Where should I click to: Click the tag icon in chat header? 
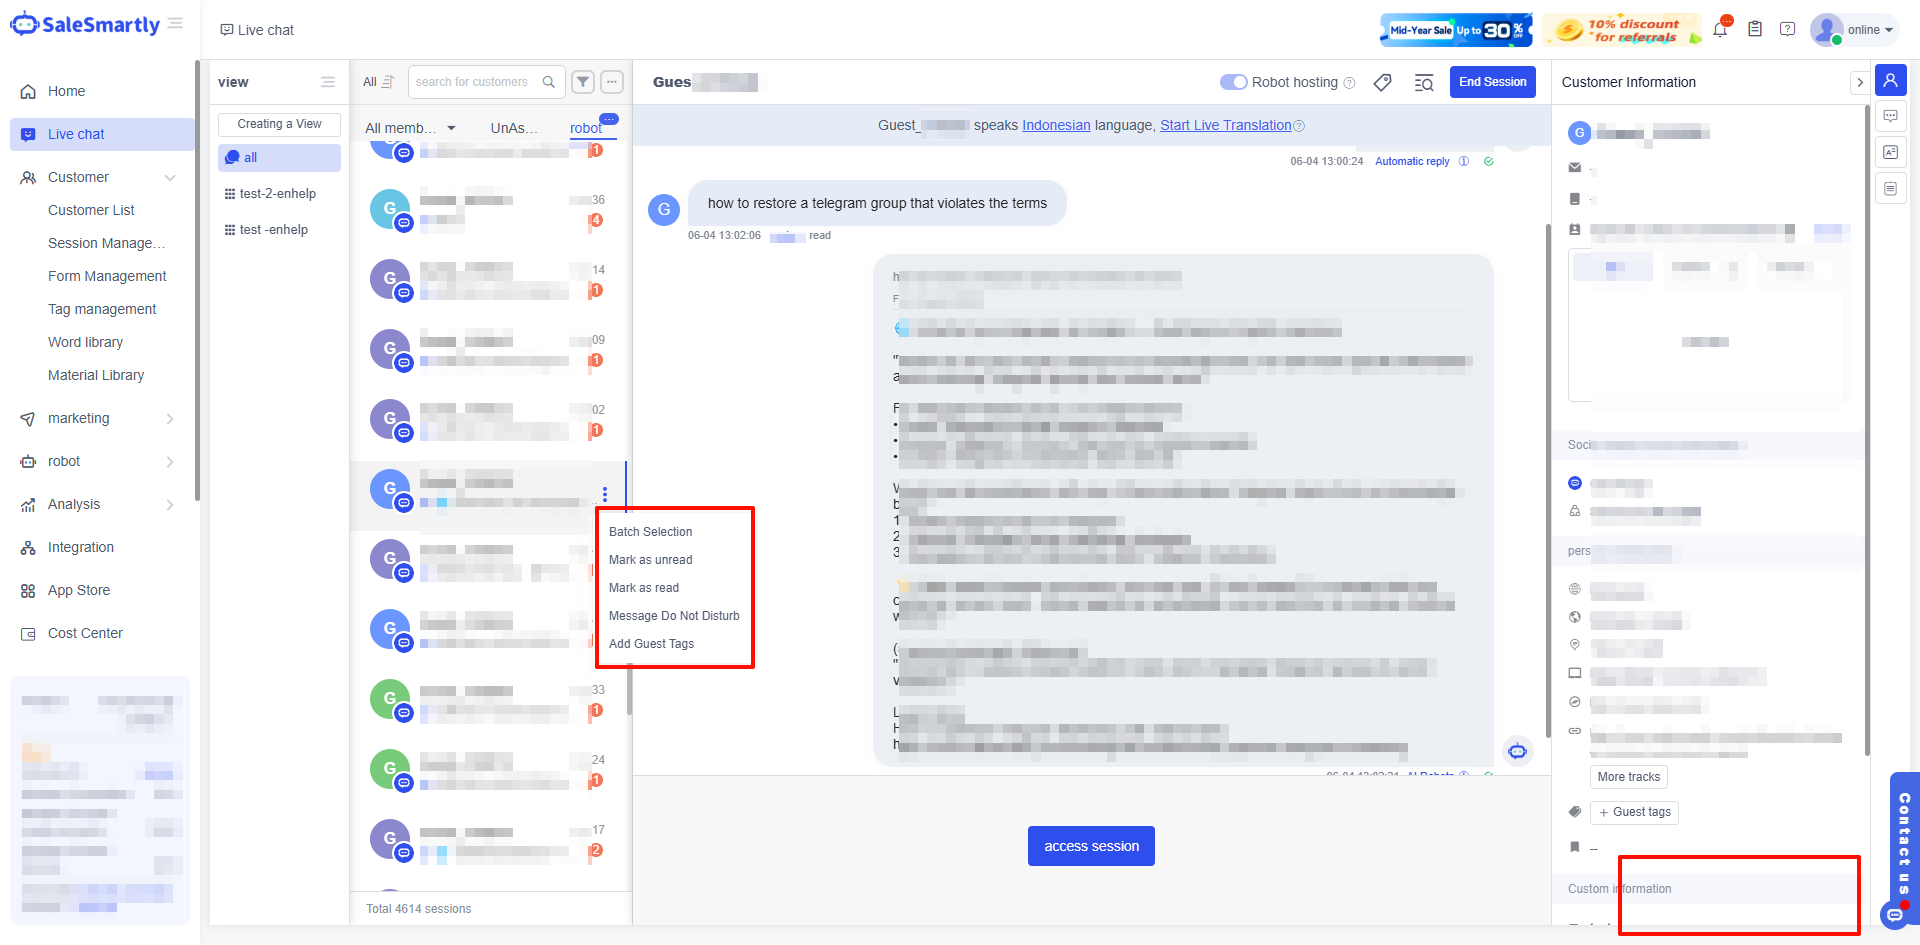coord(1382,82)
